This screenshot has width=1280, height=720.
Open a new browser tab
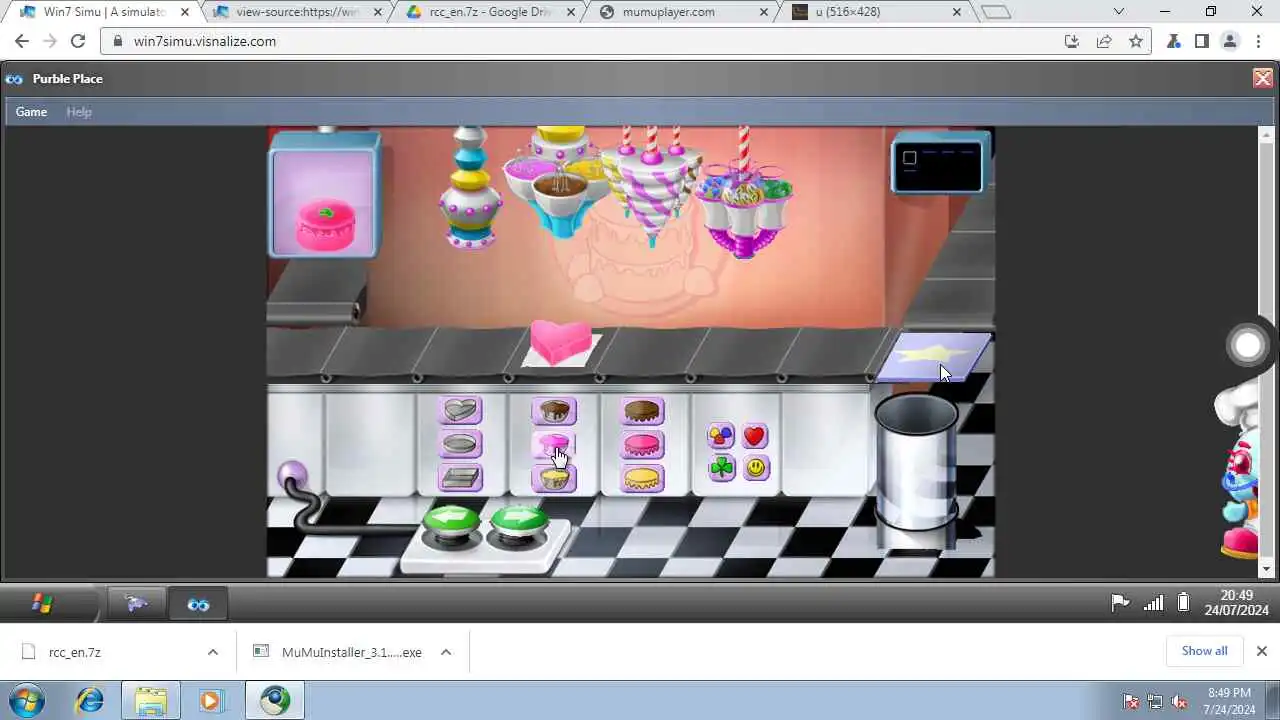click(x=996, y=12)
